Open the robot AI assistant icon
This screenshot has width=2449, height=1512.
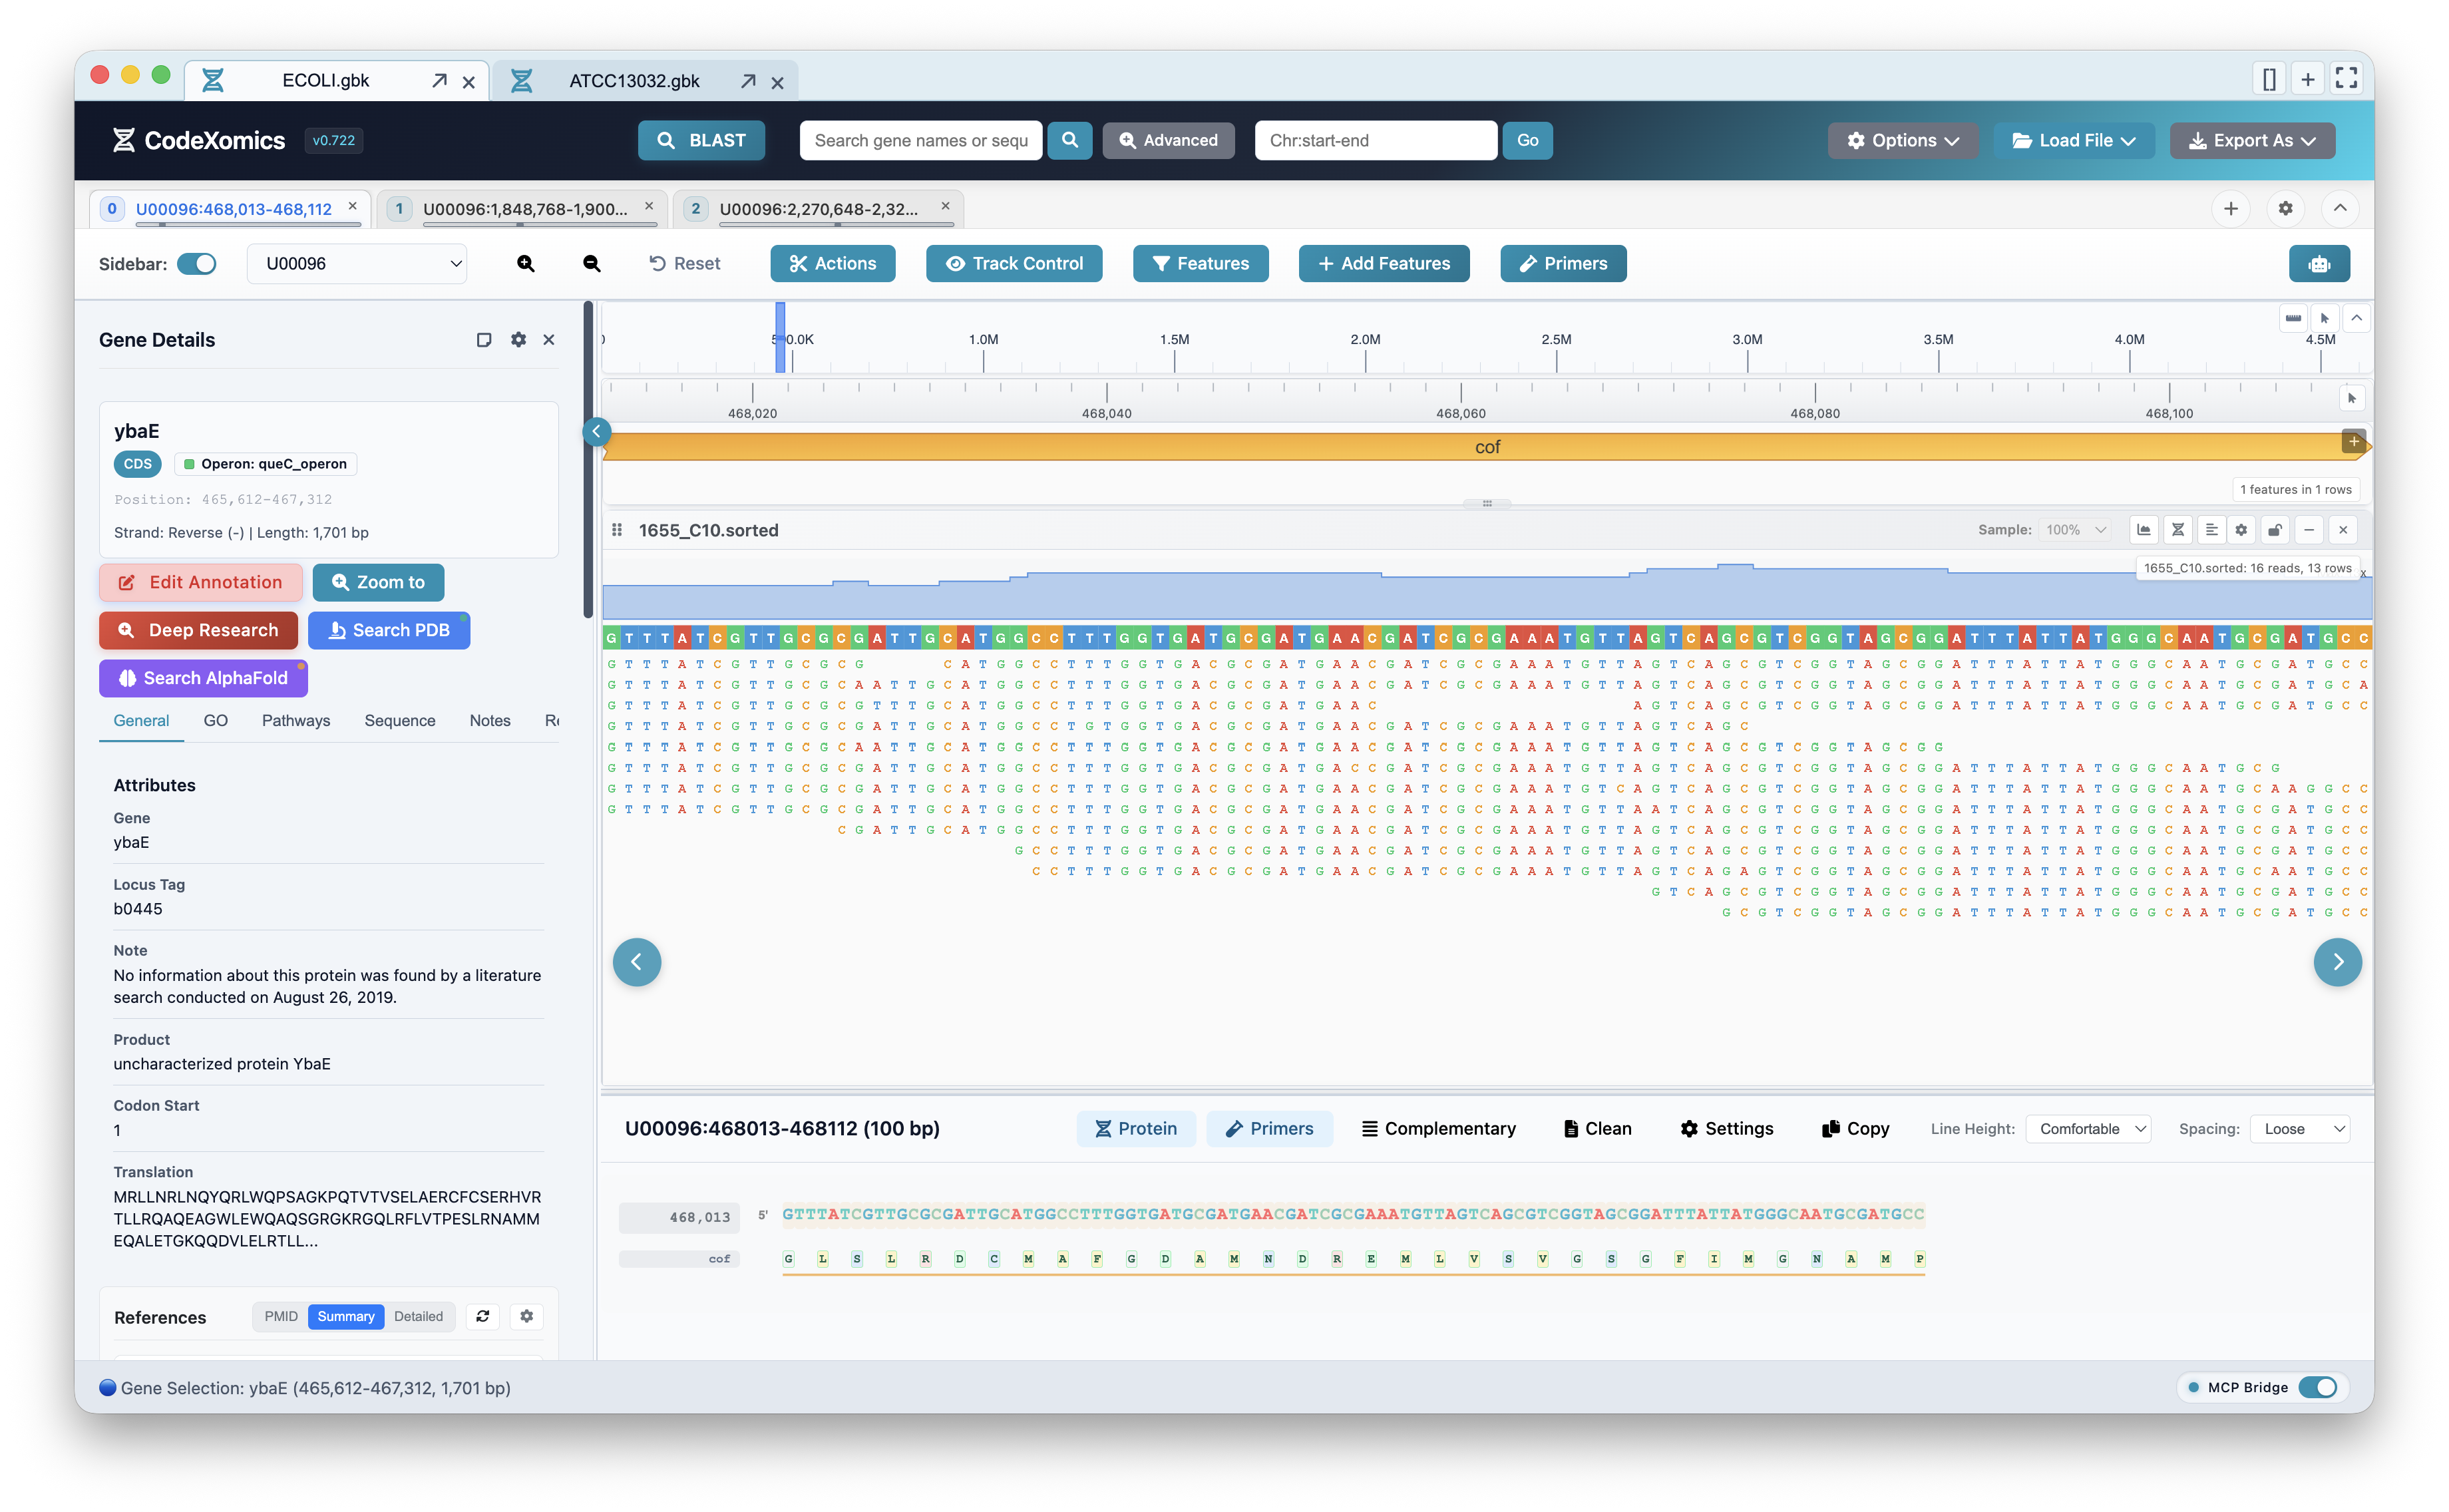click(2319, 264)
